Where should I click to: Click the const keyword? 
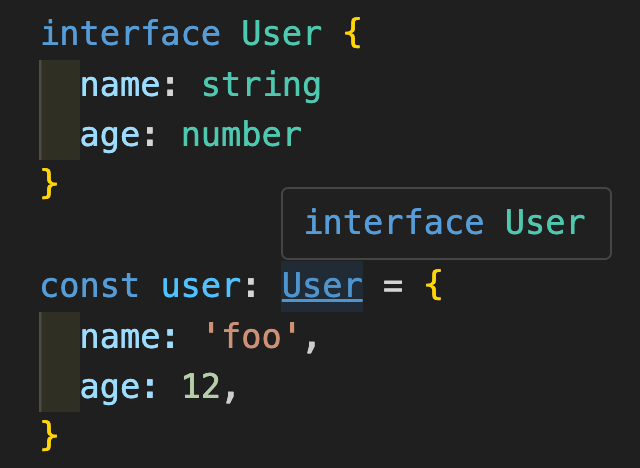(x=90, y=287)
